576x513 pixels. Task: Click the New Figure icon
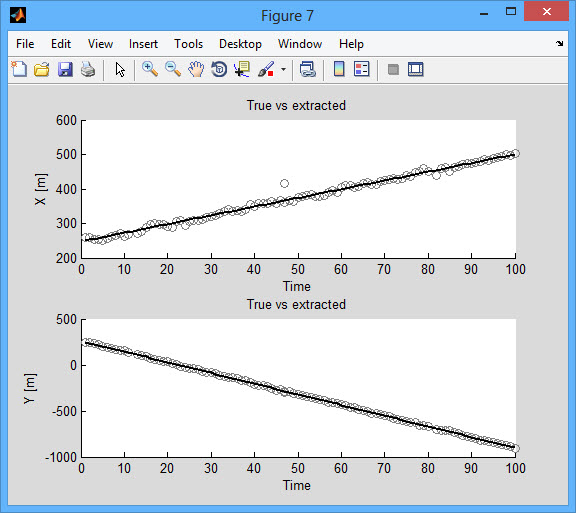click(19, 69)
